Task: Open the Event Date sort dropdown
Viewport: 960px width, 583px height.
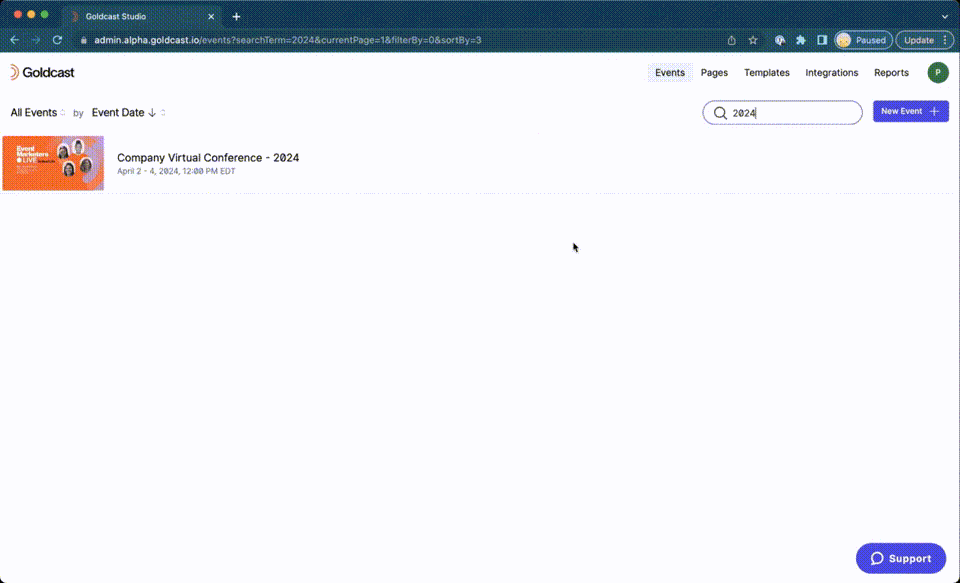Action: (x=129, y=113)
